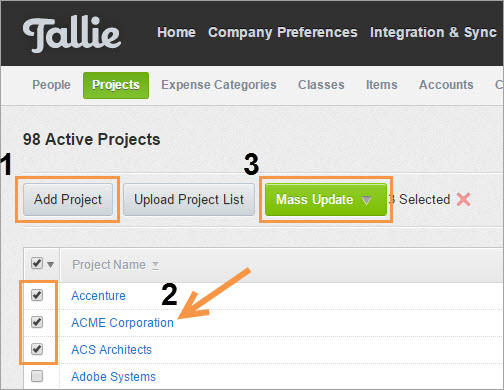Switch to the Expense Categories tab
Viewport: 504px width, 390px height.
[219, 85]
